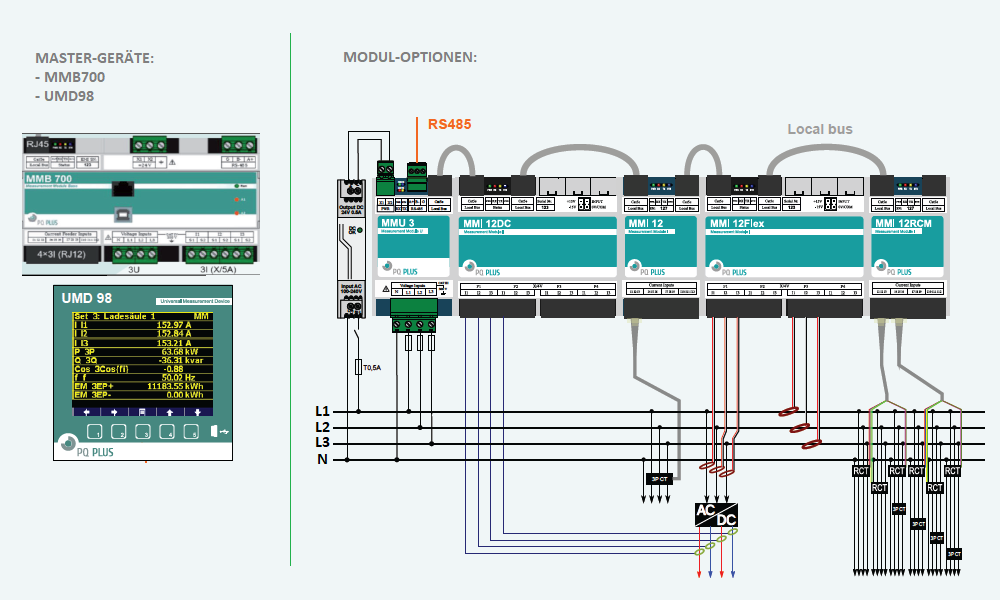Click the T0,5A fuse symbol
Viewport: 1000px width, 600px height.
pos(357,368)
